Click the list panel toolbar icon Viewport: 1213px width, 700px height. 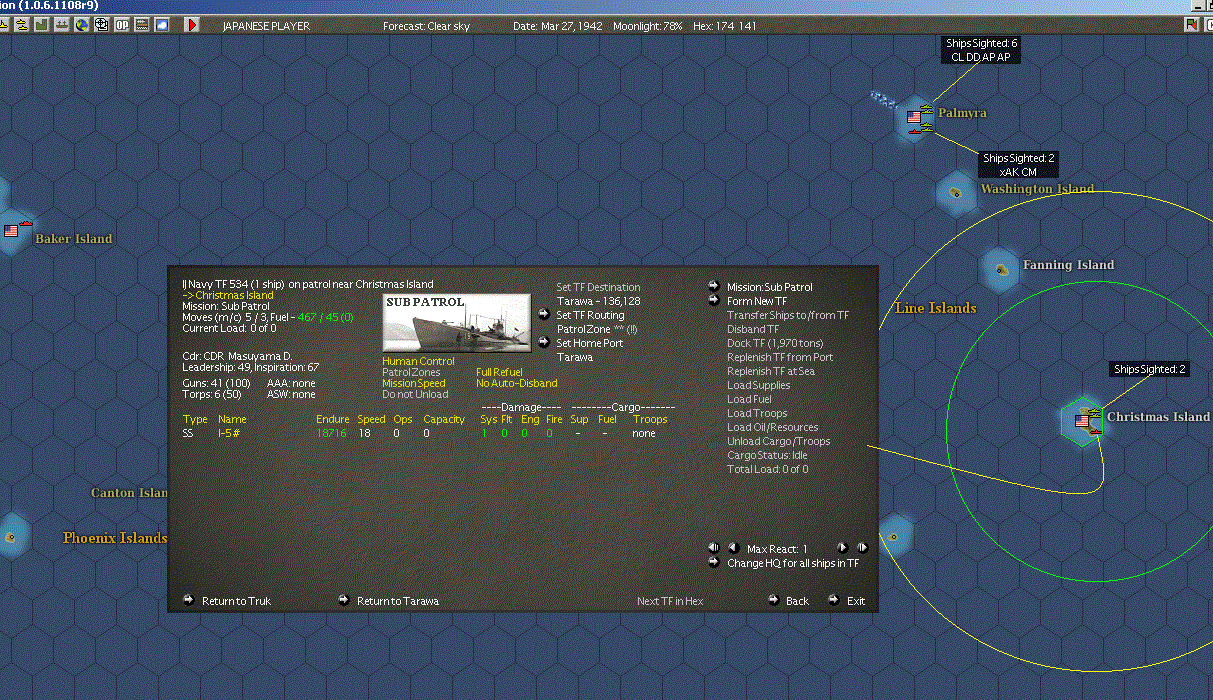[x=141, y=25]
